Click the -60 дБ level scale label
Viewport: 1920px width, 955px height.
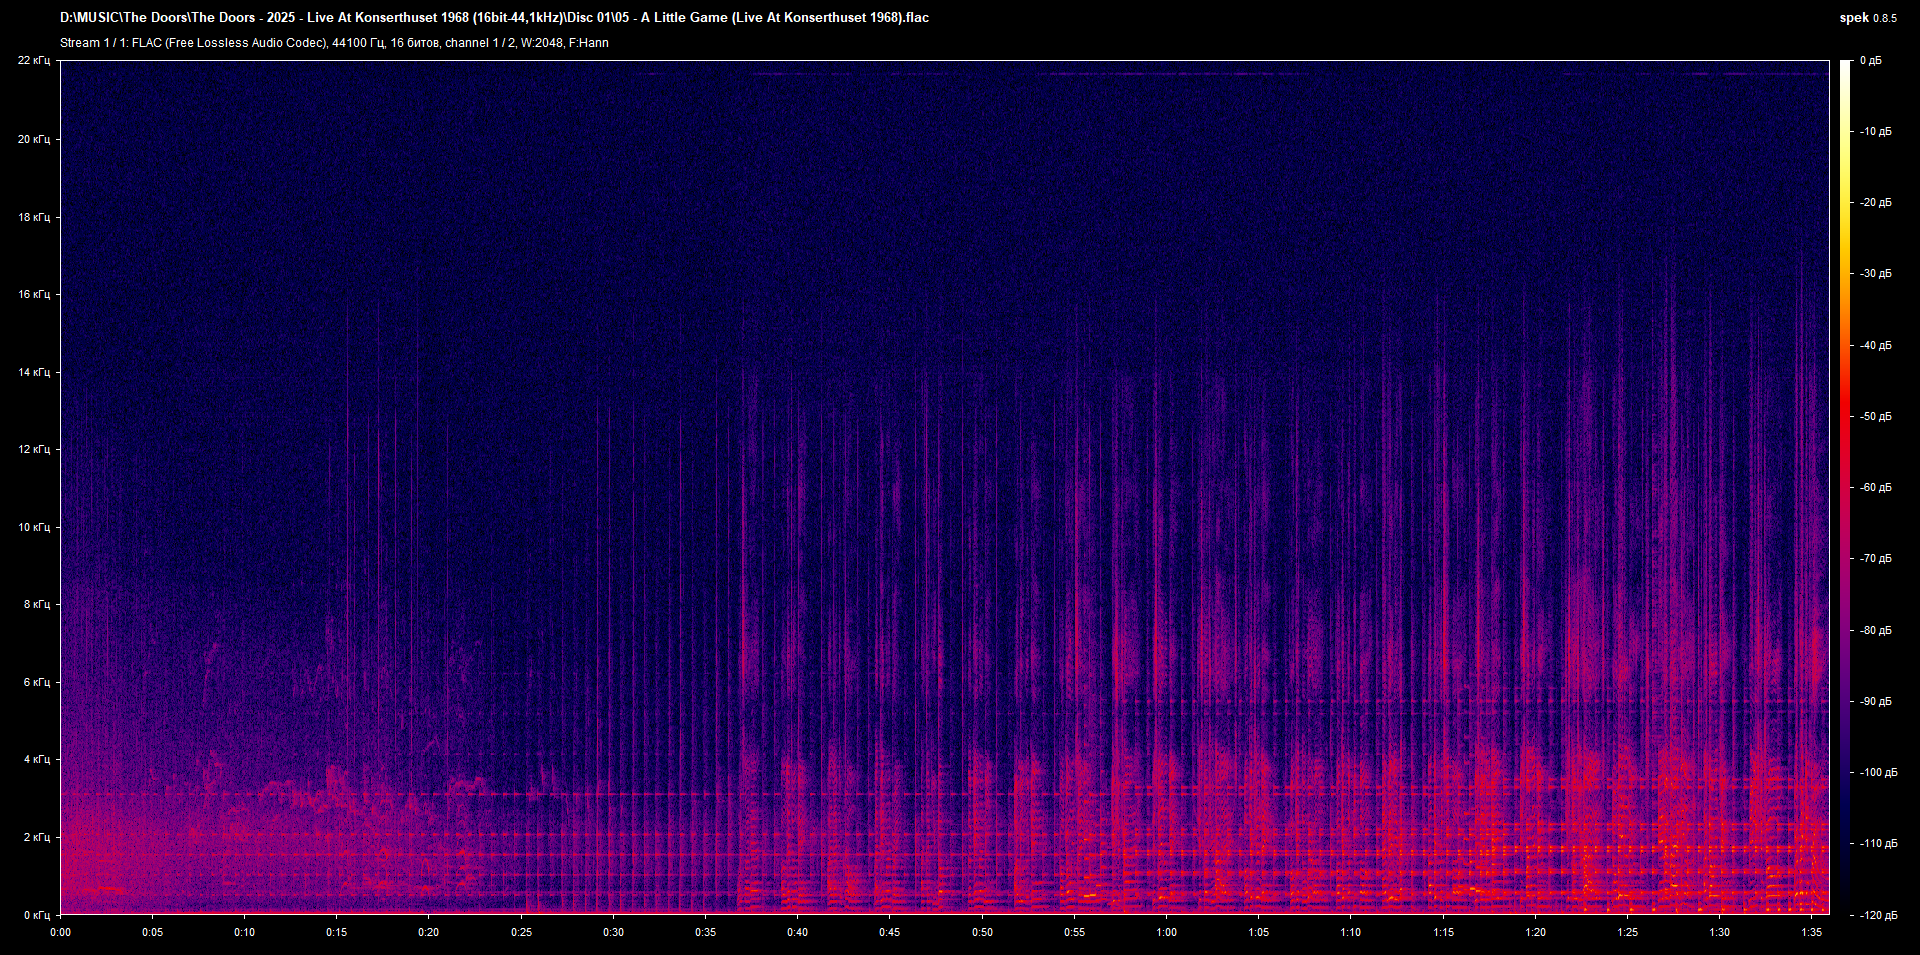point(1875,487)
